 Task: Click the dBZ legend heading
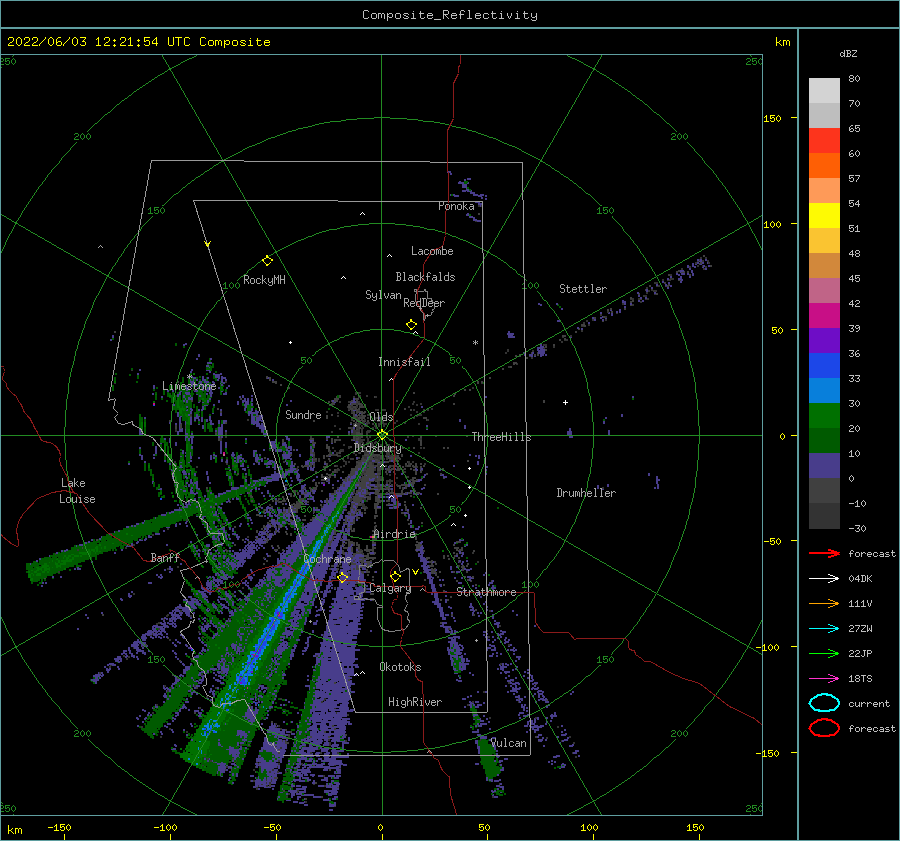click(x=848, y=54)
